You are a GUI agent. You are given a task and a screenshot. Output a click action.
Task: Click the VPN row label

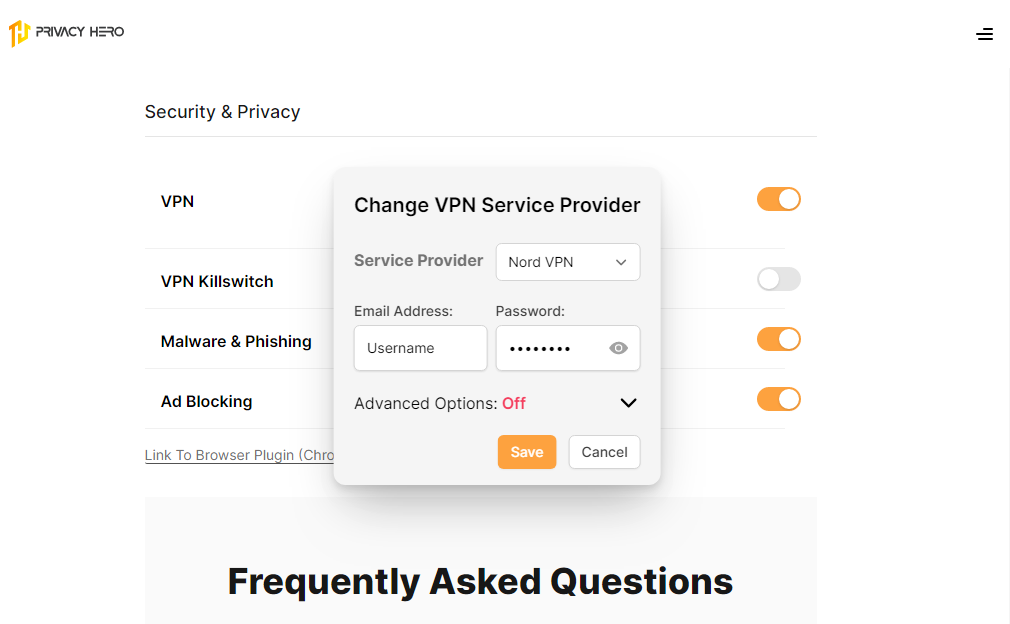177,201
